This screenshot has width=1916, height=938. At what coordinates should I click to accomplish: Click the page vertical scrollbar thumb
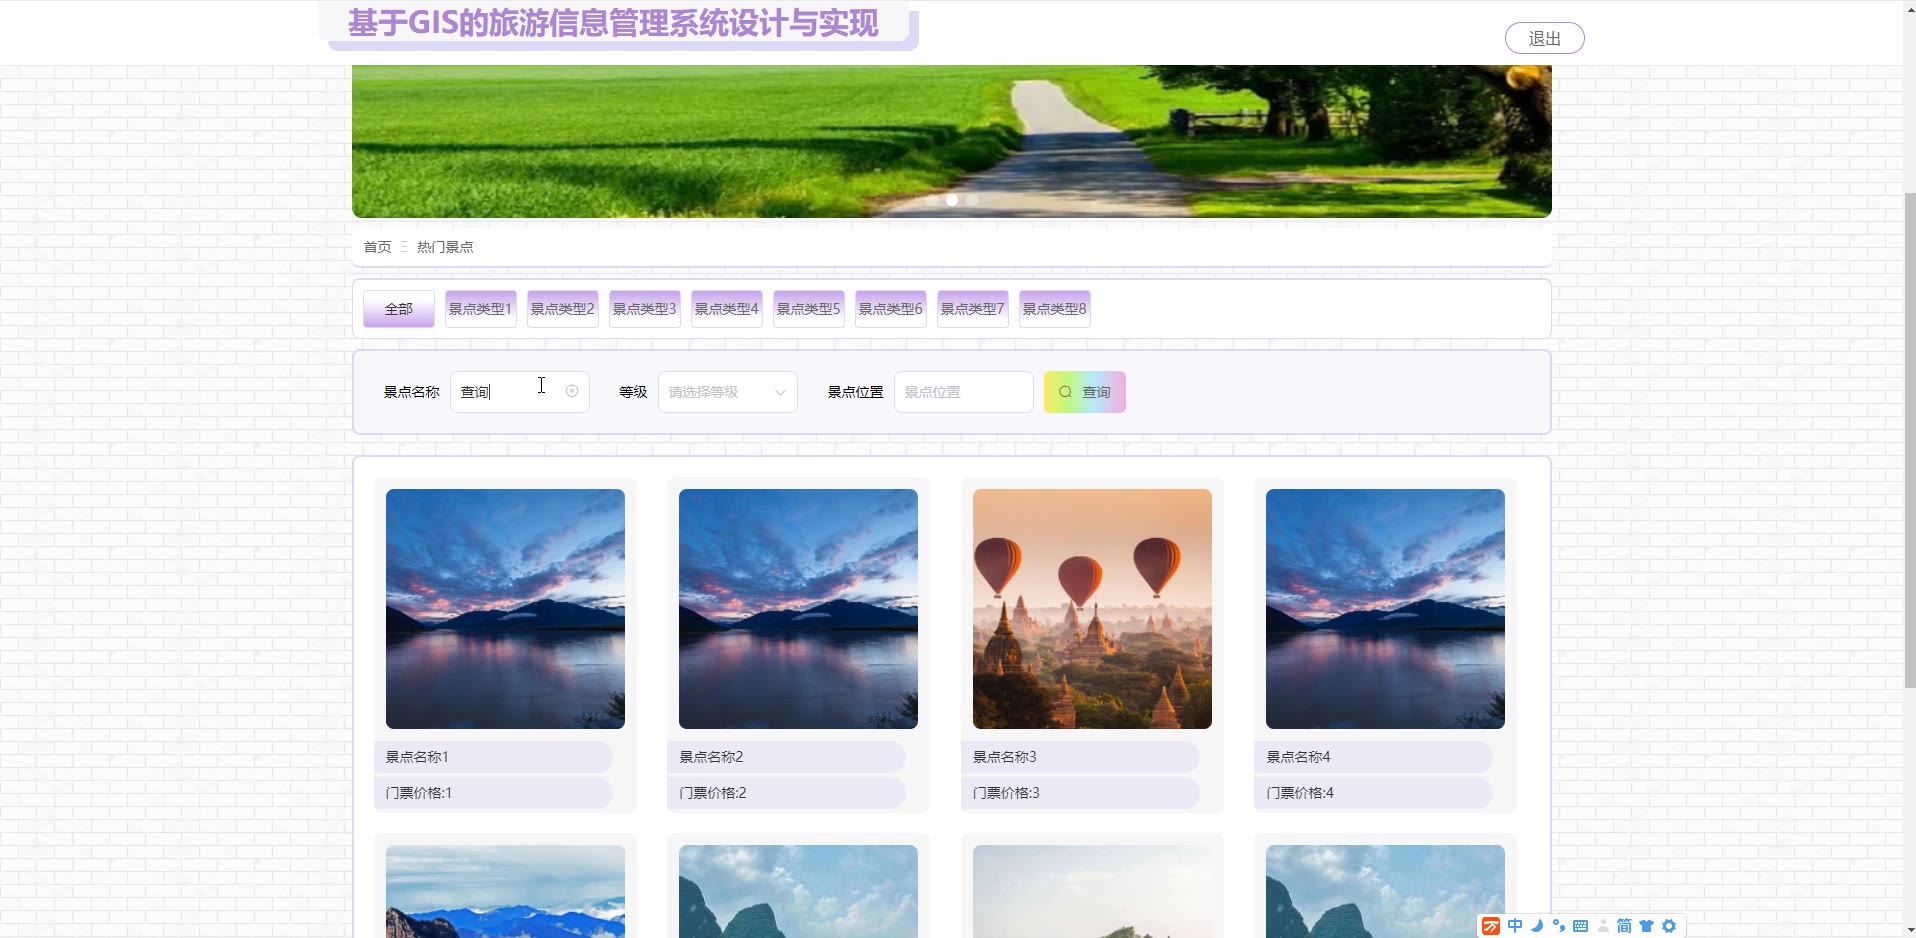[x=1910, y=440]
